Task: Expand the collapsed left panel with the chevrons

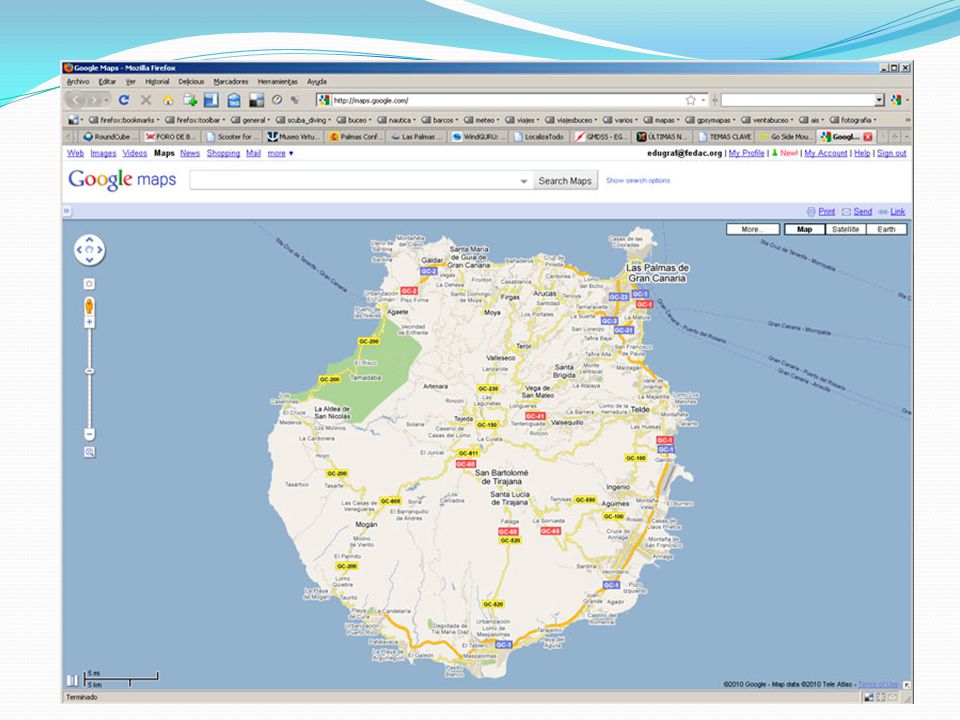Action: click(67, 211)
